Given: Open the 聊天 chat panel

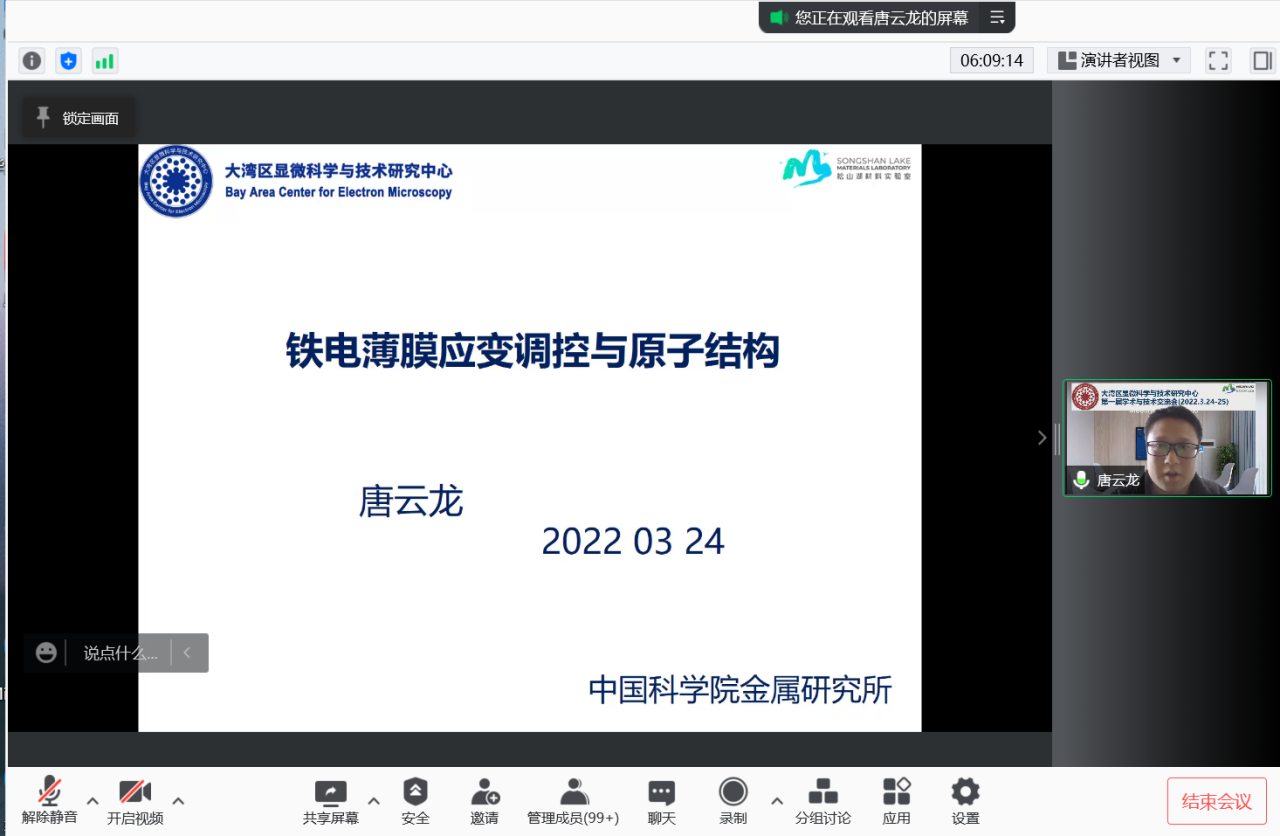Looking at the screenshot, I should 661,801.
